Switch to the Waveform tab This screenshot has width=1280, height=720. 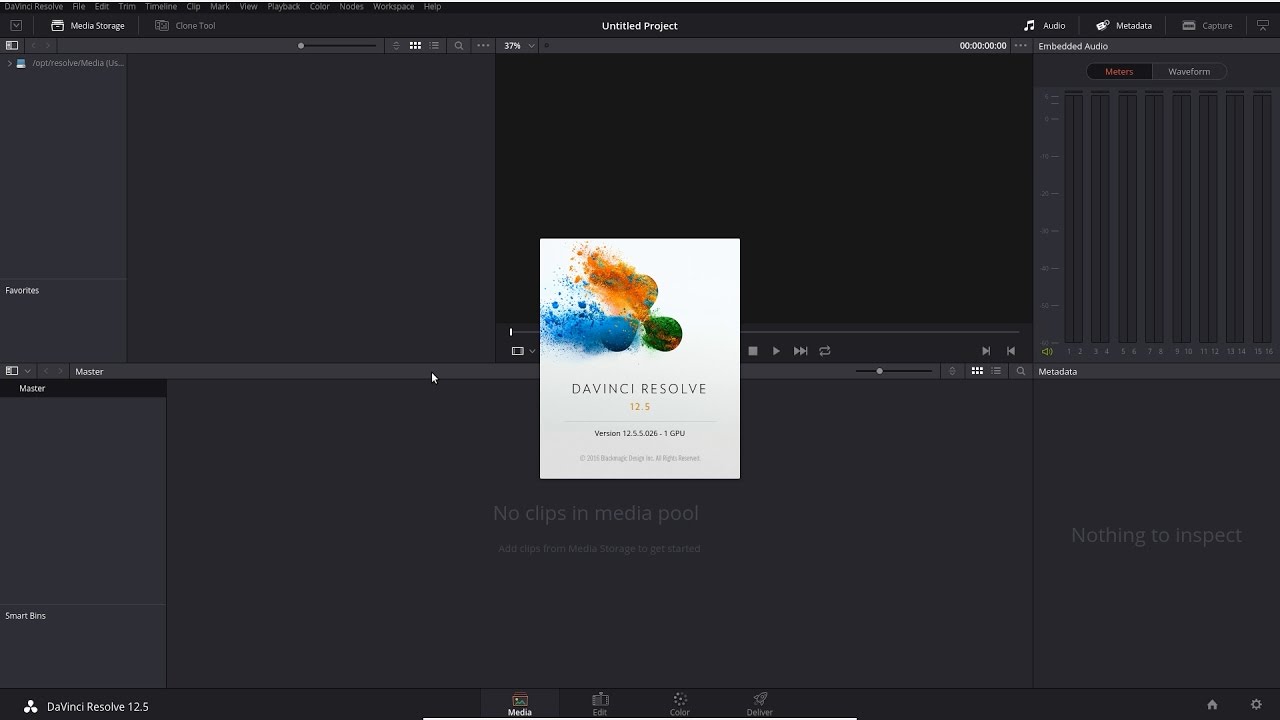1189,71
